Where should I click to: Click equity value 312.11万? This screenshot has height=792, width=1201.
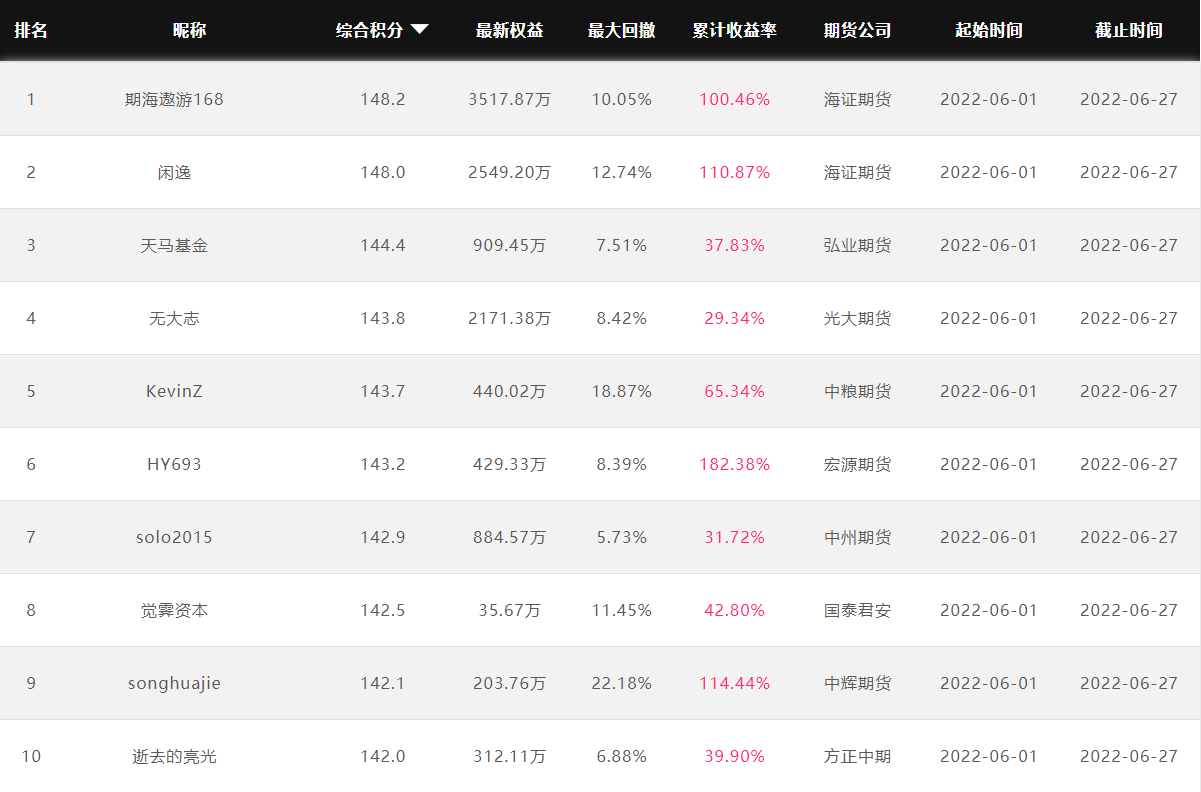[510, 756]
